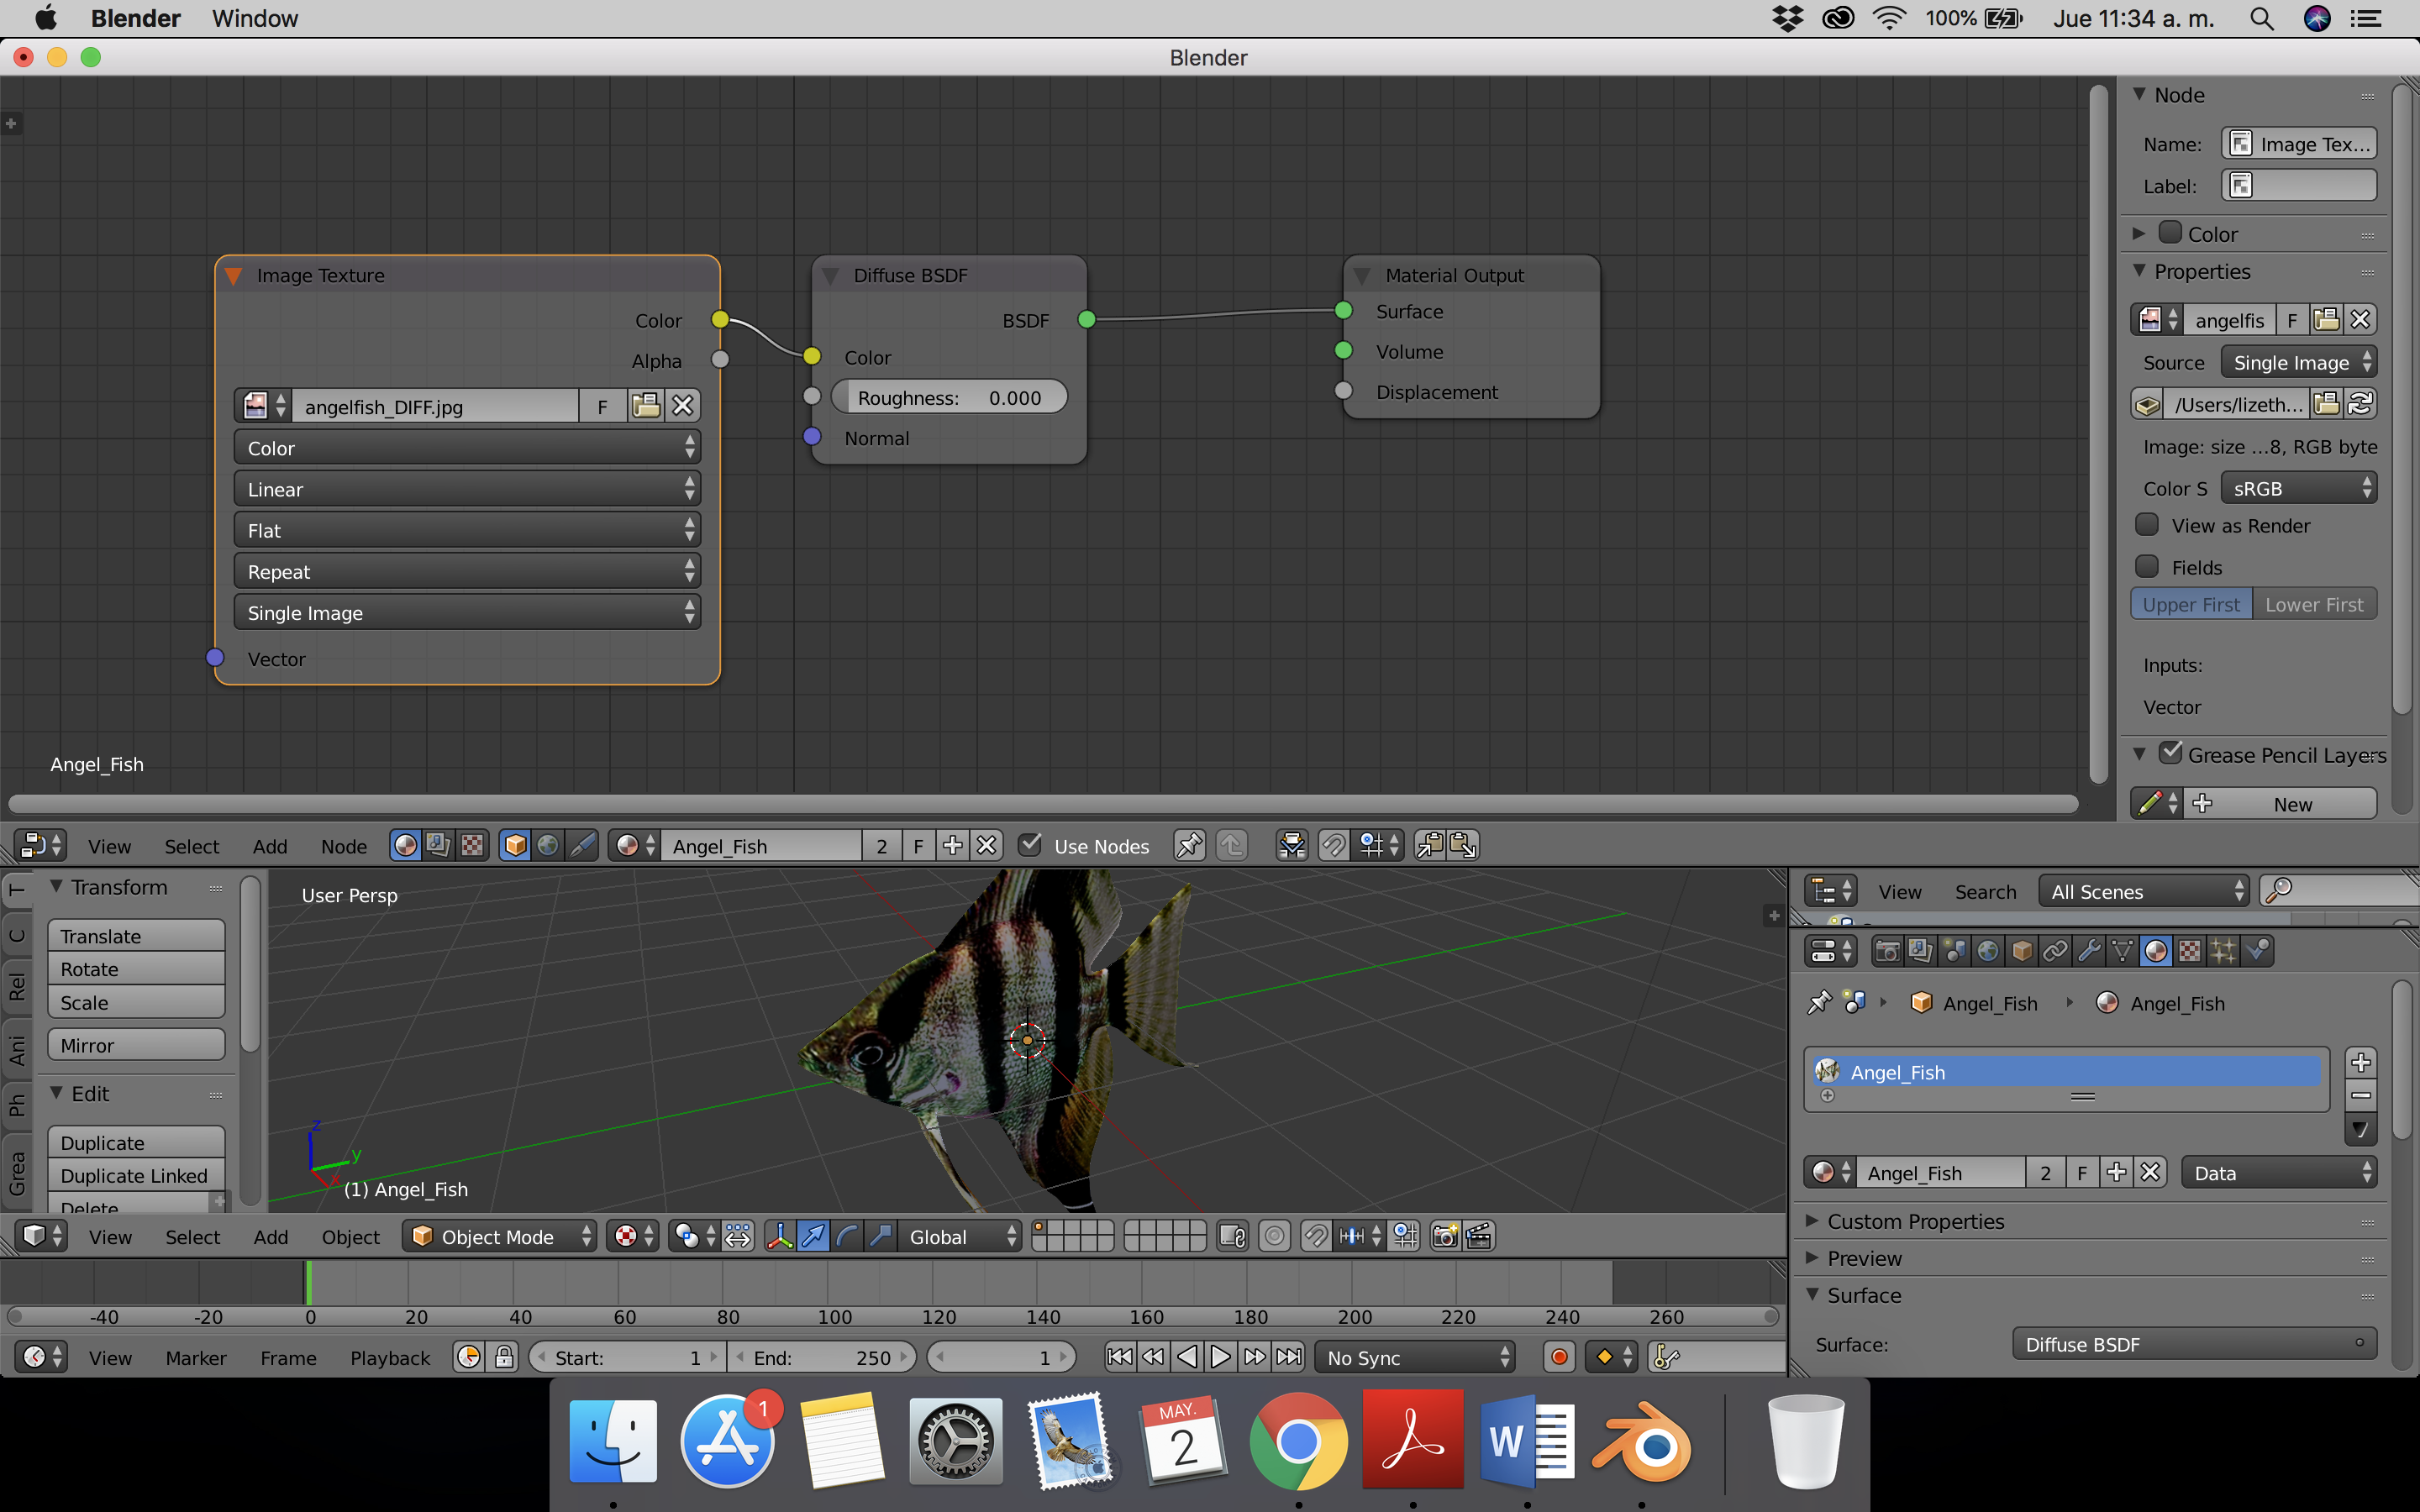Screen dimensions: 2420x1512
Task: Click record auto-keyframe button in timeline
Action: pyautogui.click(x=1558, y=1357)
